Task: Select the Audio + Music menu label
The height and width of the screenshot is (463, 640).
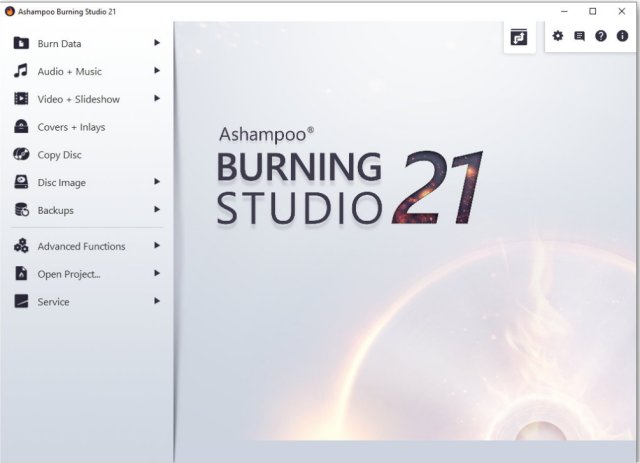Action: pyautogui.click(x=69, y=71)
